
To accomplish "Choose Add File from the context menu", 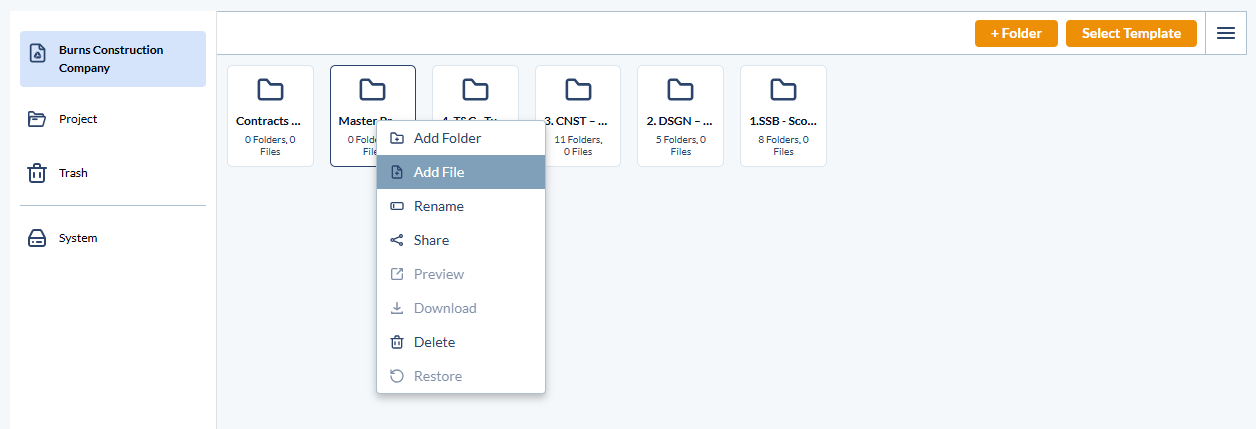I will [439, 172].
